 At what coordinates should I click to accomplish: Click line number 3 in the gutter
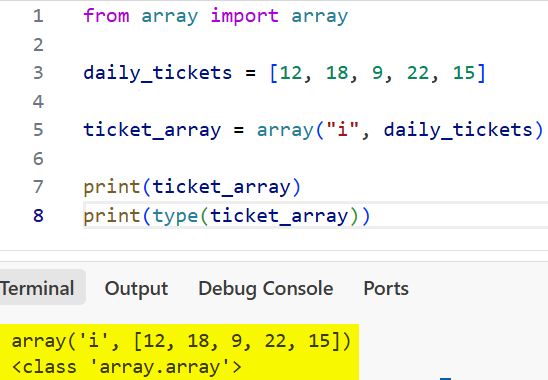38,73
